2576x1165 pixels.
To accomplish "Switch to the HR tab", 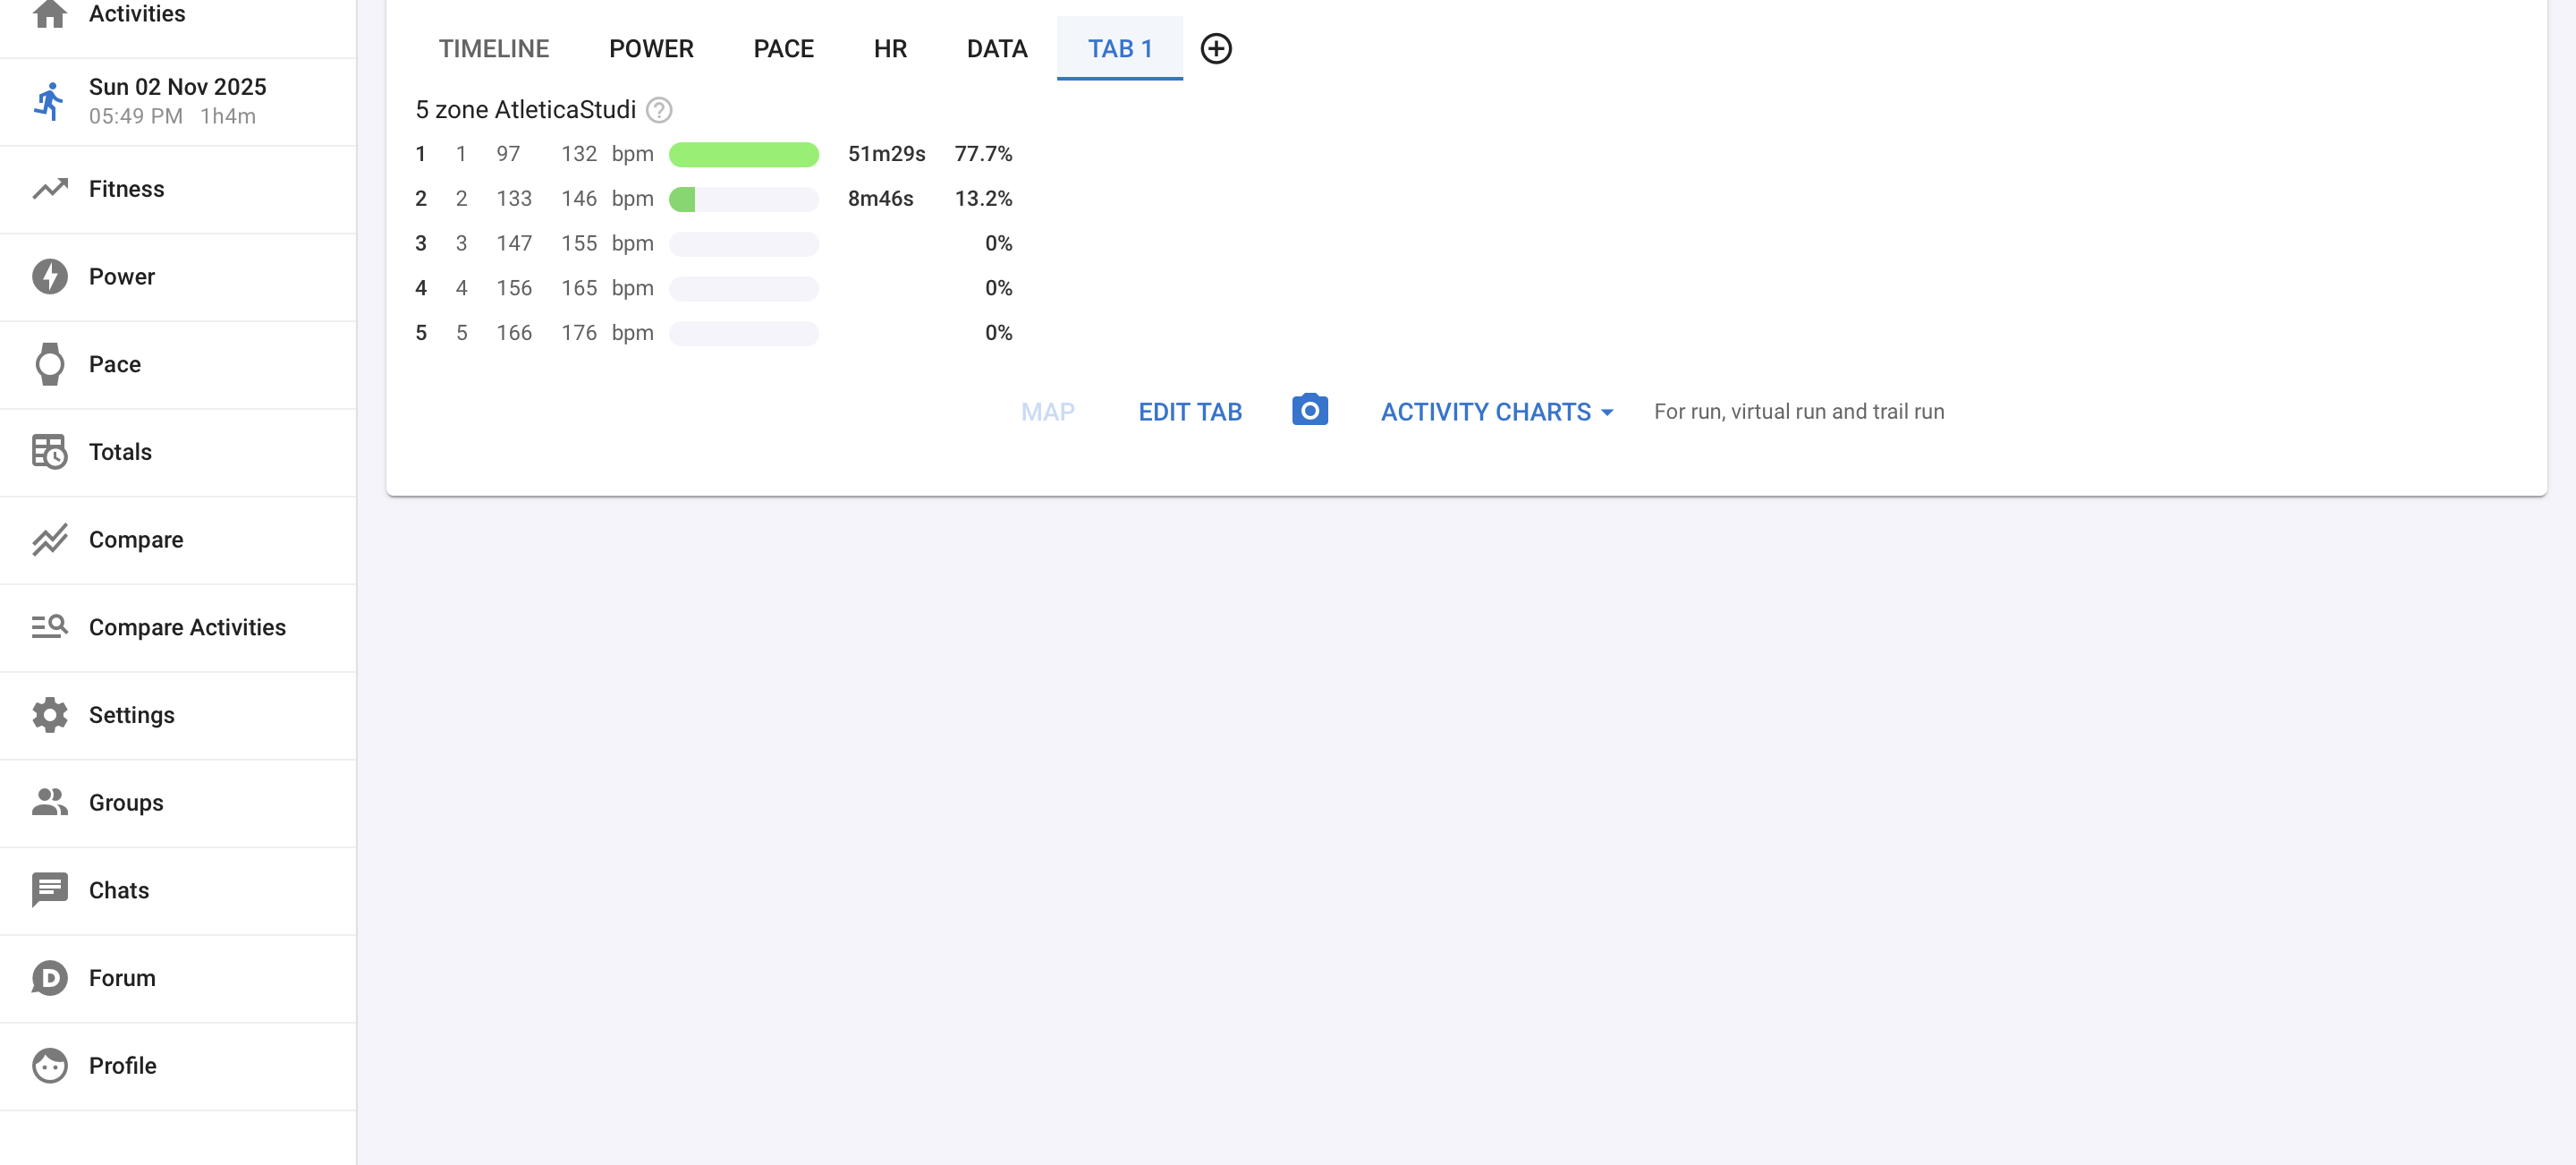I will (889, 48).
